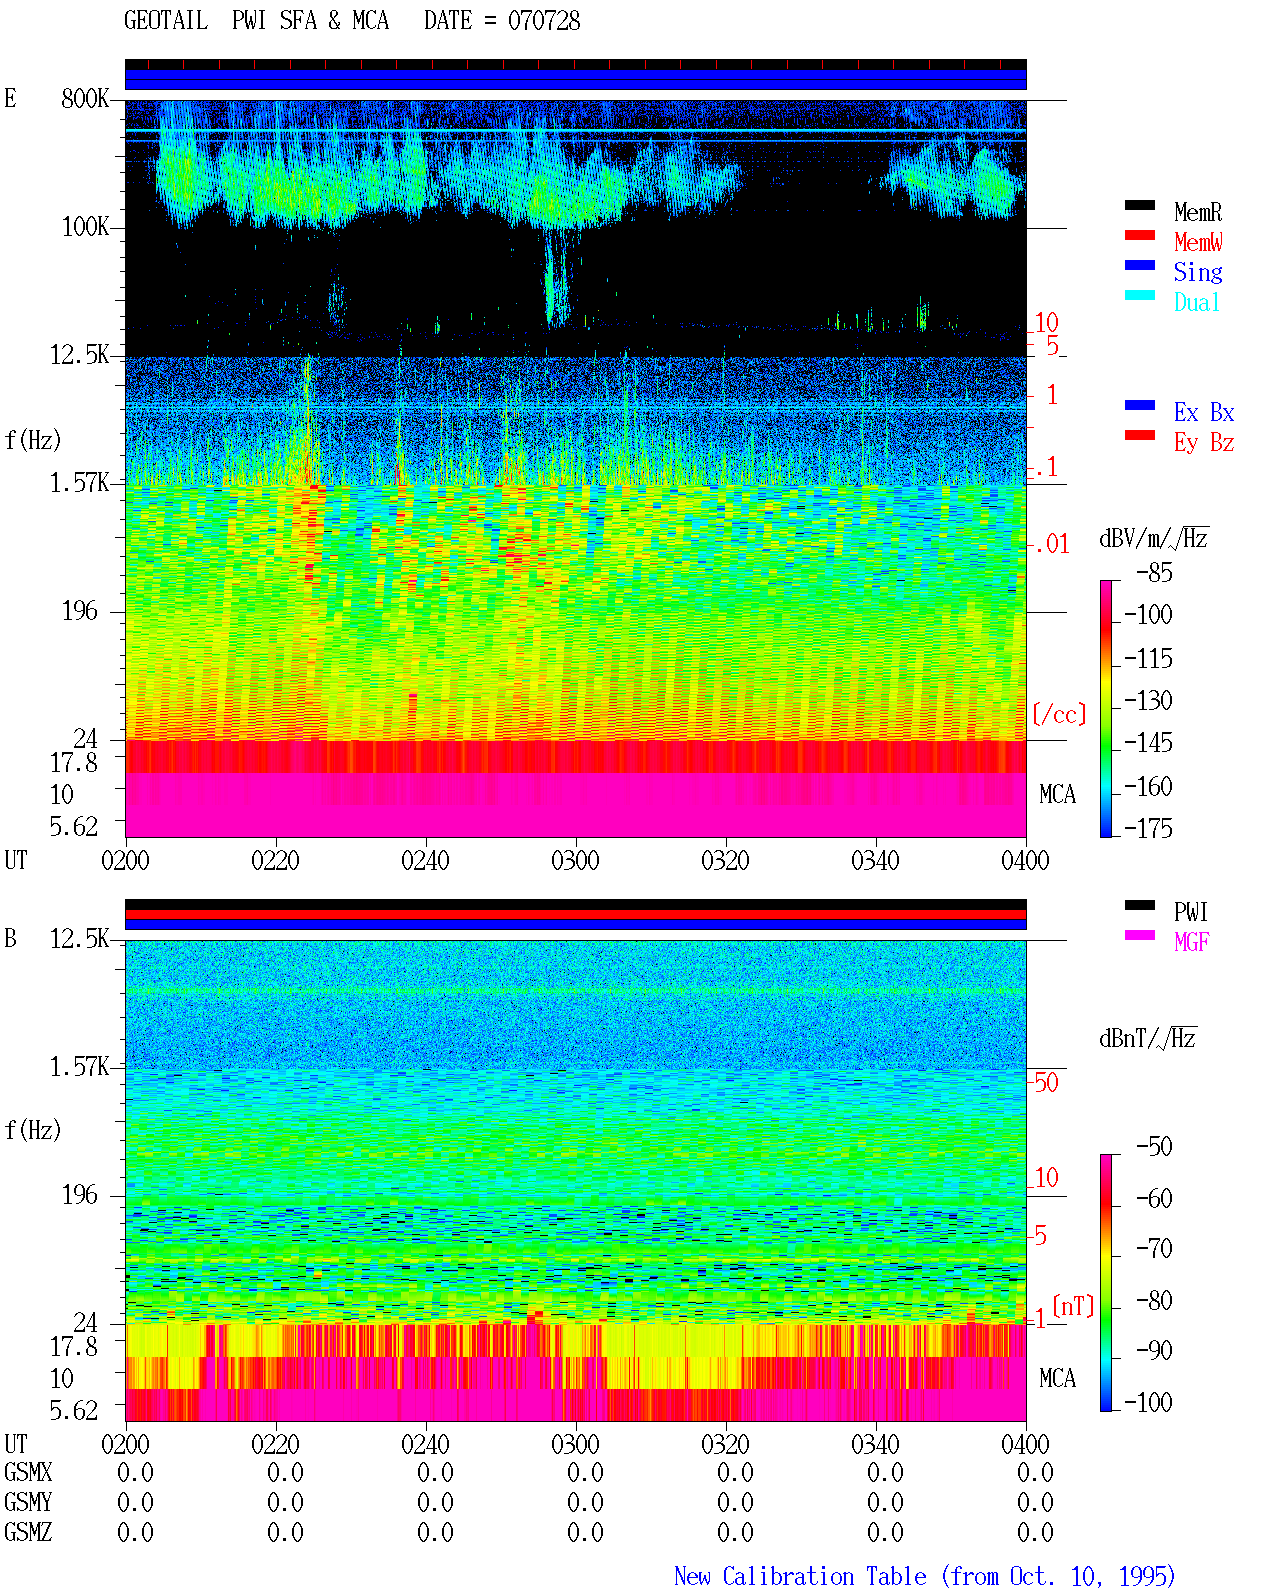Click the -85 value on E color bar
This screenshot has width=1280, height=1593.
pos(1154,573)
